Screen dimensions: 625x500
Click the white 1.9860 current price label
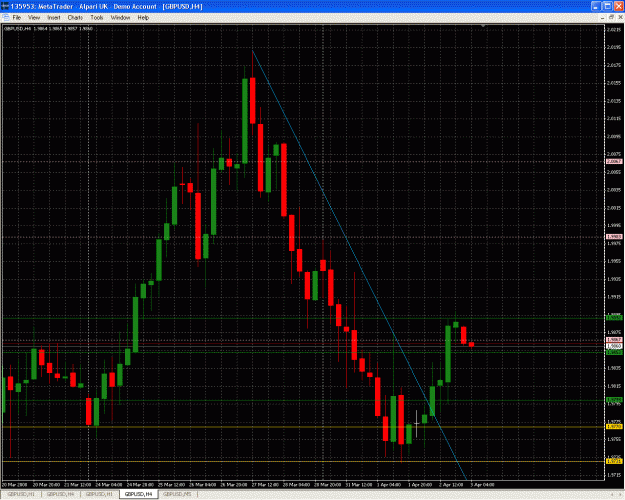coord(614,346)
